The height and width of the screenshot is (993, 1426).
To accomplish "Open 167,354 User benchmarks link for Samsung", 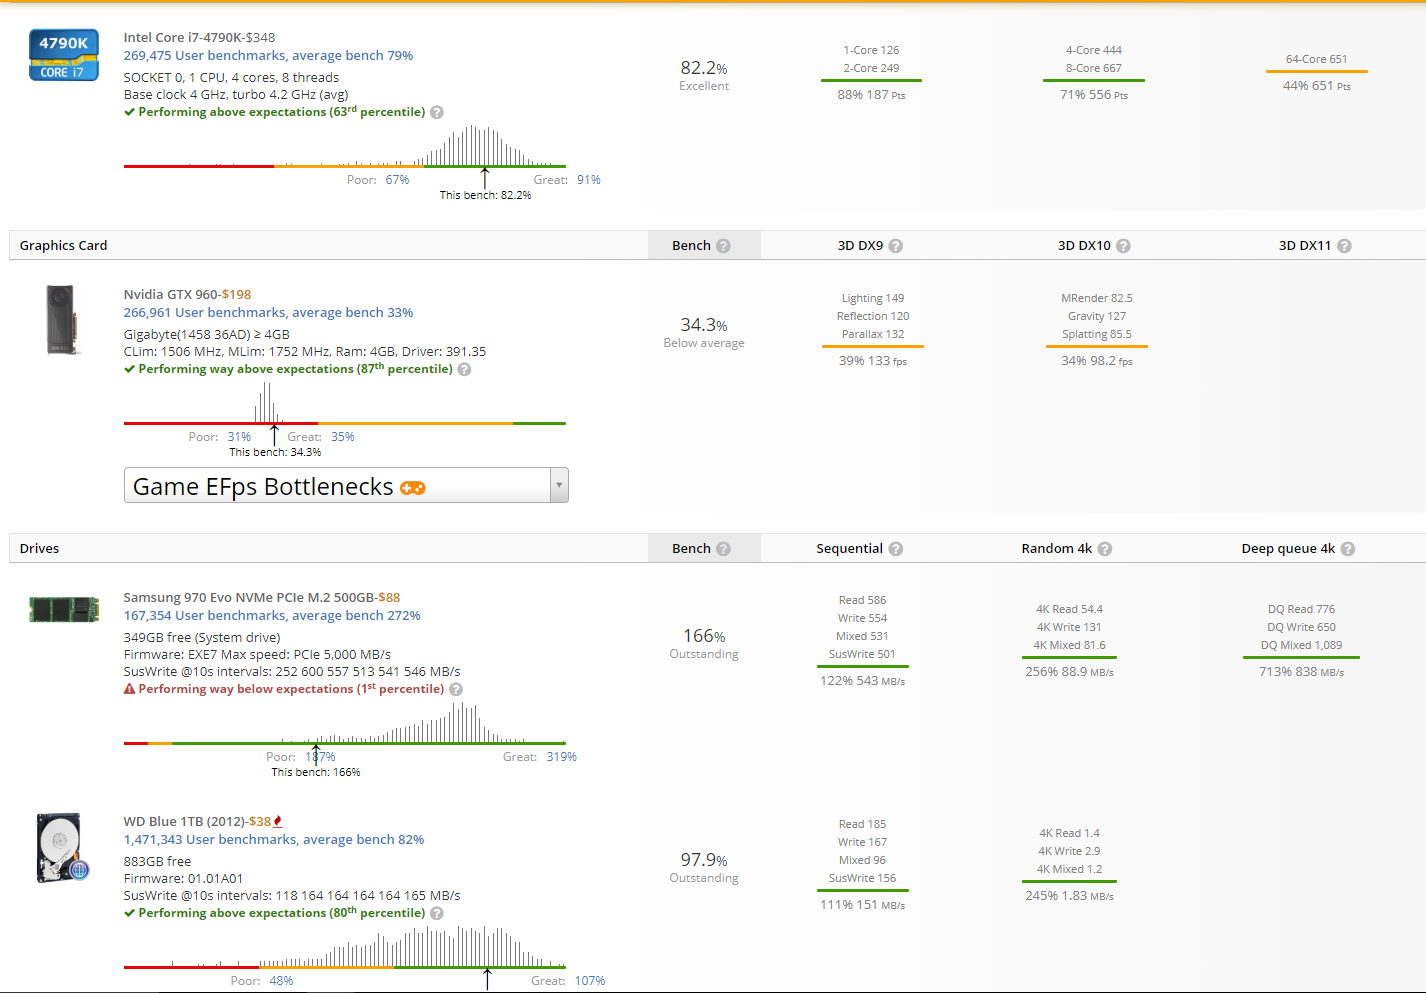I will click(272, 616).
